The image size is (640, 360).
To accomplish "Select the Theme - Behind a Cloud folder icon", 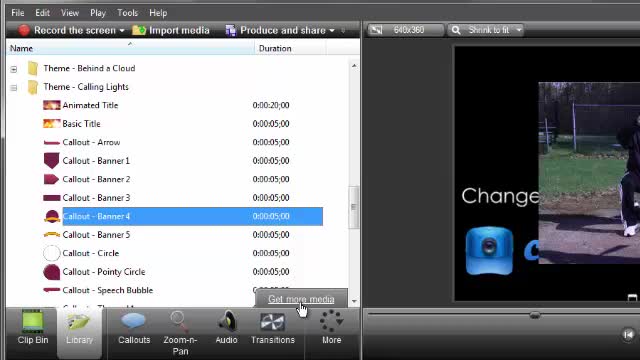I will (33, 68).
